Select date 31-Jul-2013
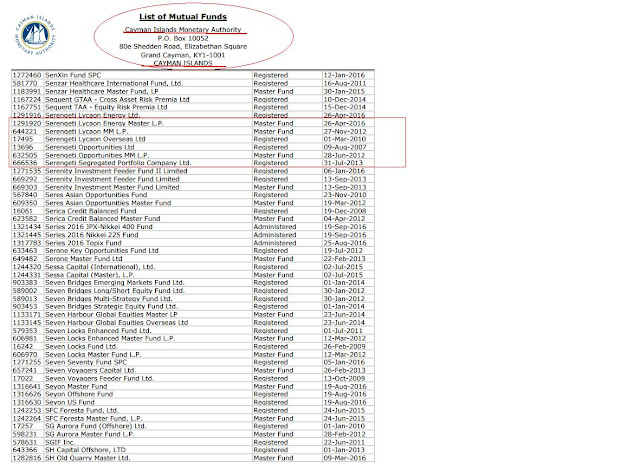Image resolution: width=640 pixels, height=463 pixels. point(343,163)
